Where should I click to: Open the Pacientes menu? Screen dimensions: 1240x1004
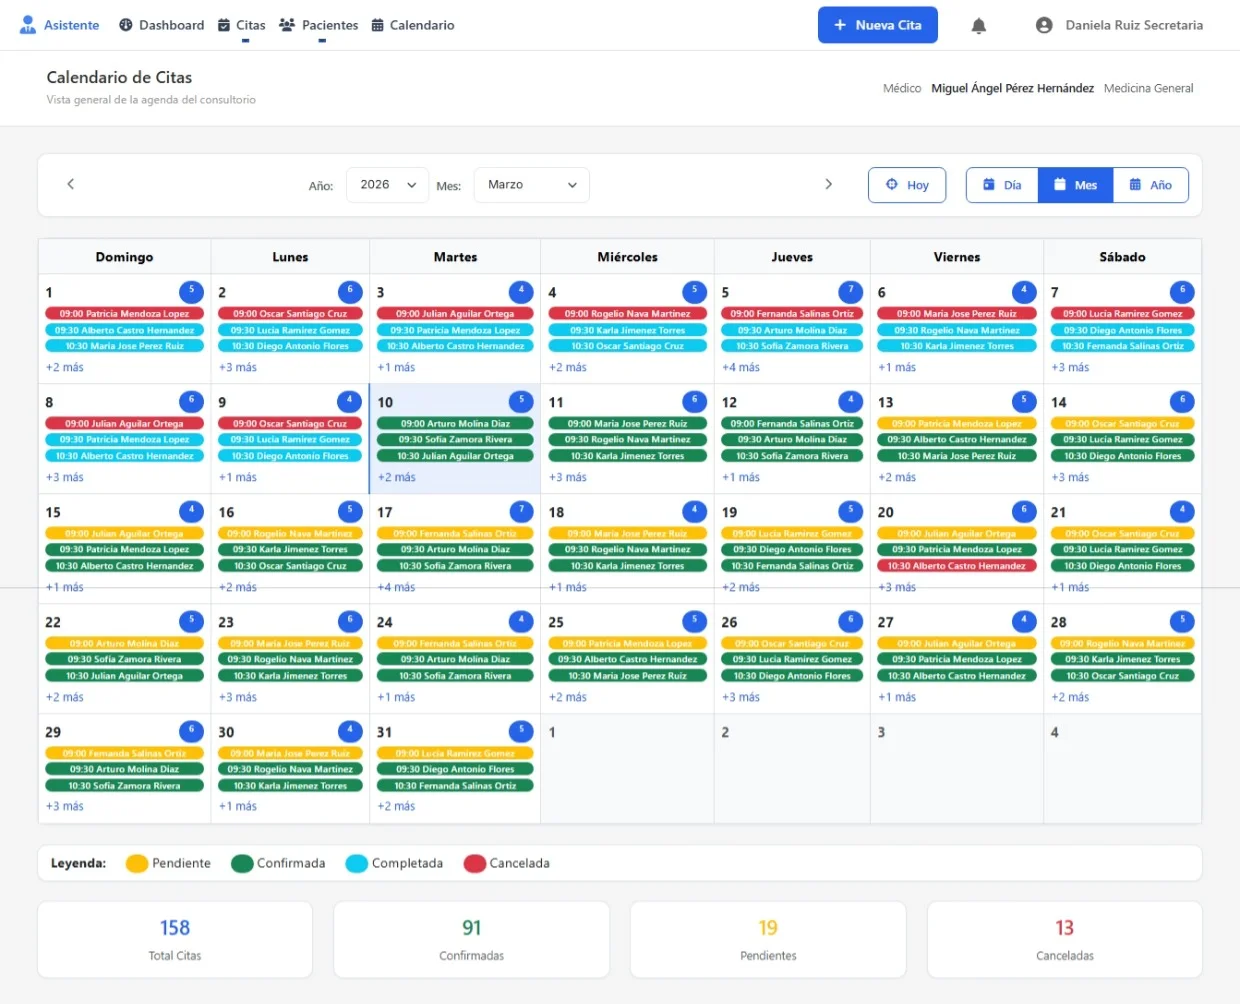tap(318, 25)
